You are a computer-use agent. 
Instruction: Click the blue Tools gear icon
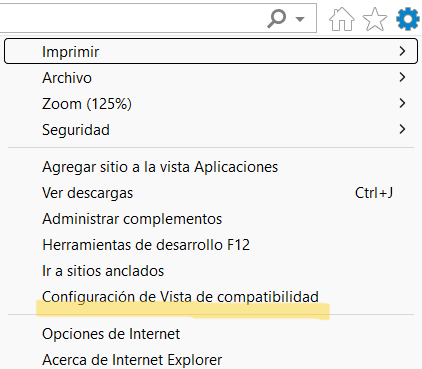[x=407, y=19]
